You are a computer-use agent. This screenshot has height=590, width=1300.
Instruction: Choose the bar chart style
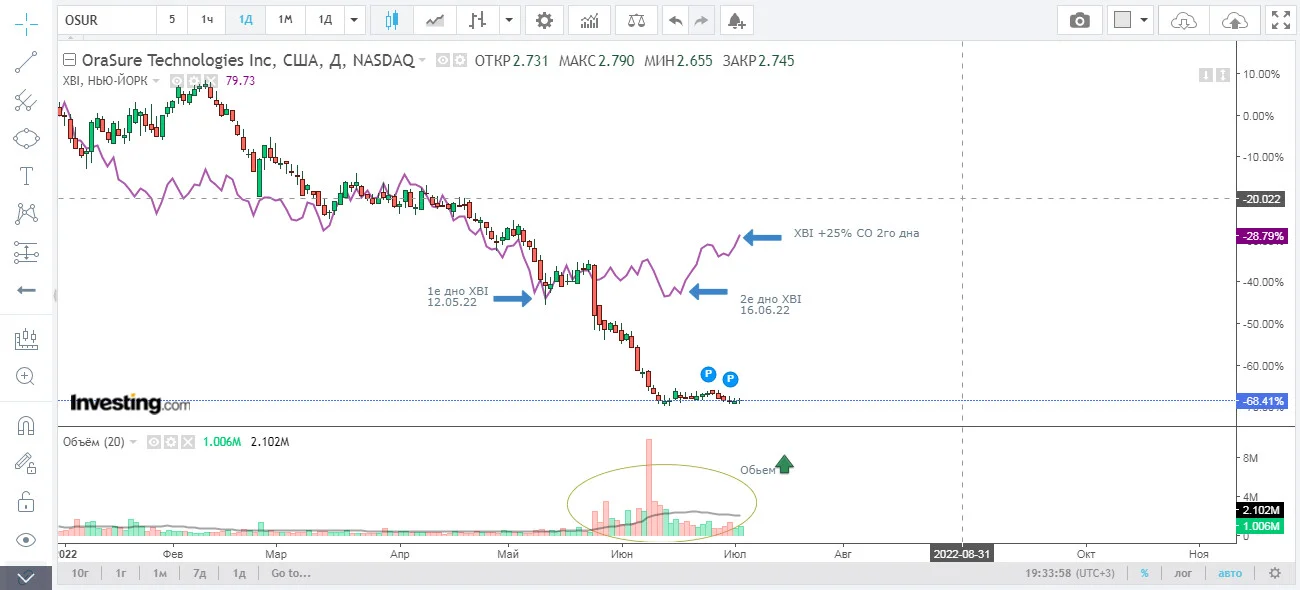click(478, 19)
